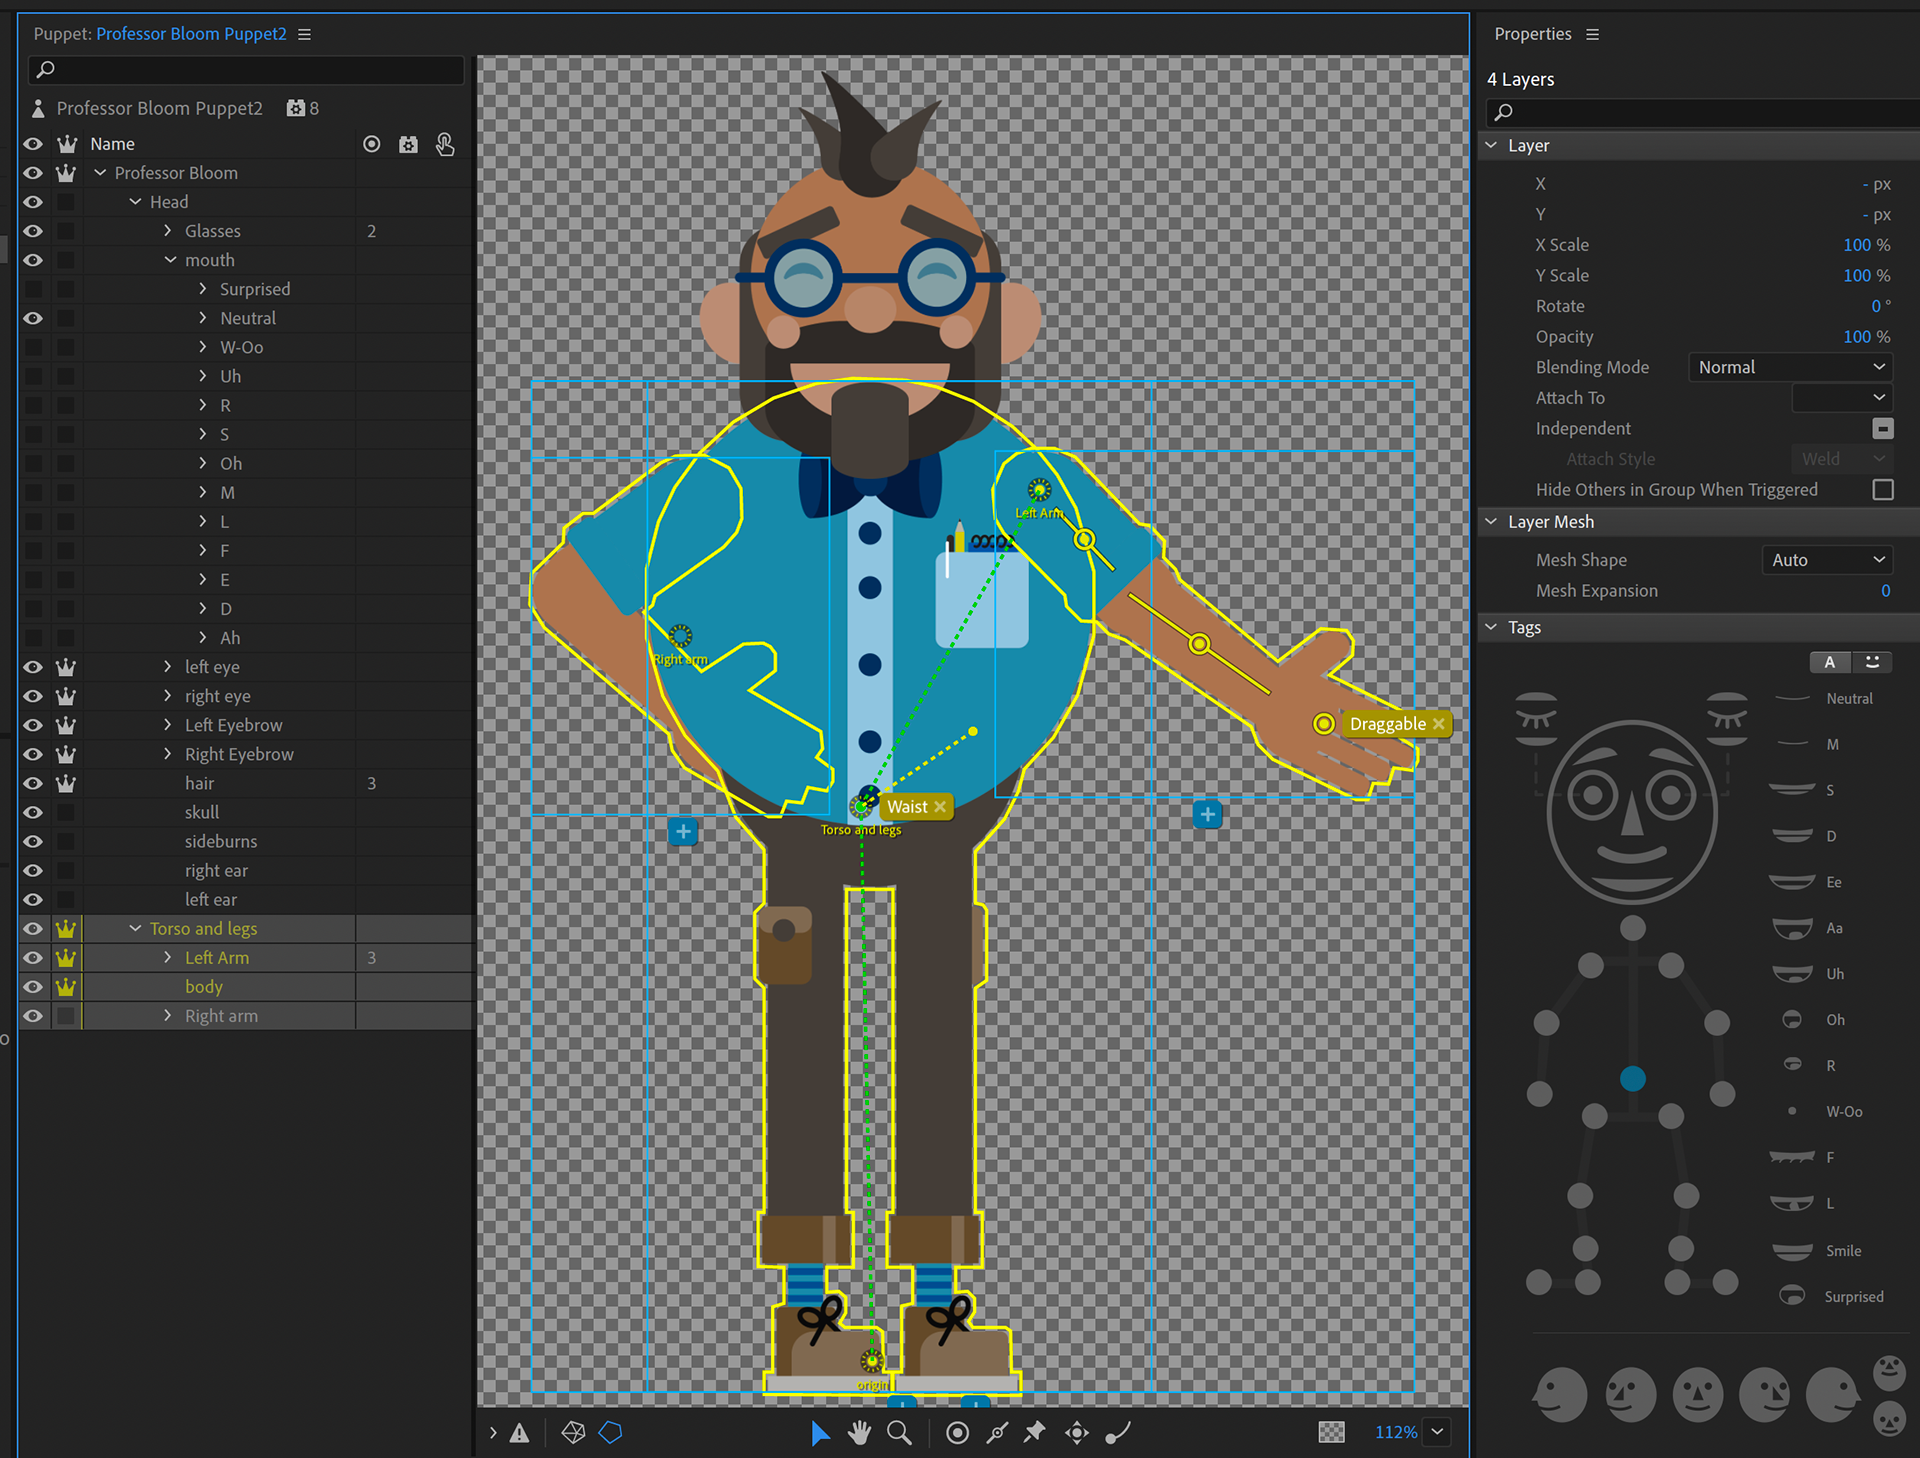The height and width of the screenshot is (1458, 1920).
Task: Click the Opacity 100 value
Action: pyautogui.click(x=1856, y=337)
